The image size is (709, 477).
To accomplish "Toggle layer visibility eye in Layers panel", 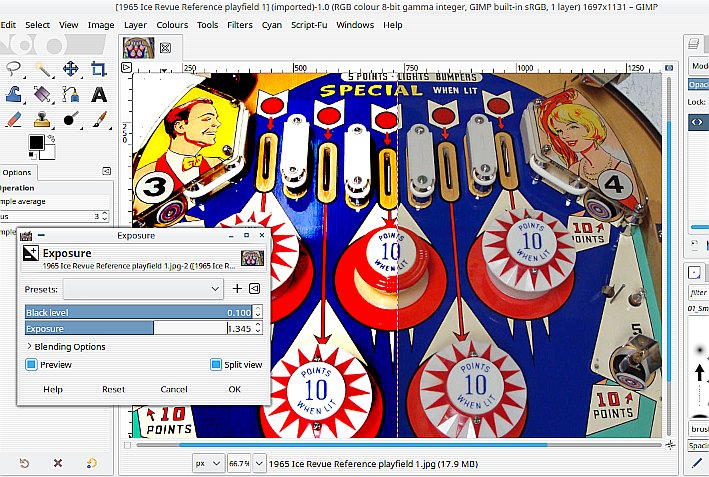I will pyautogui.click(x=697, y=122).
